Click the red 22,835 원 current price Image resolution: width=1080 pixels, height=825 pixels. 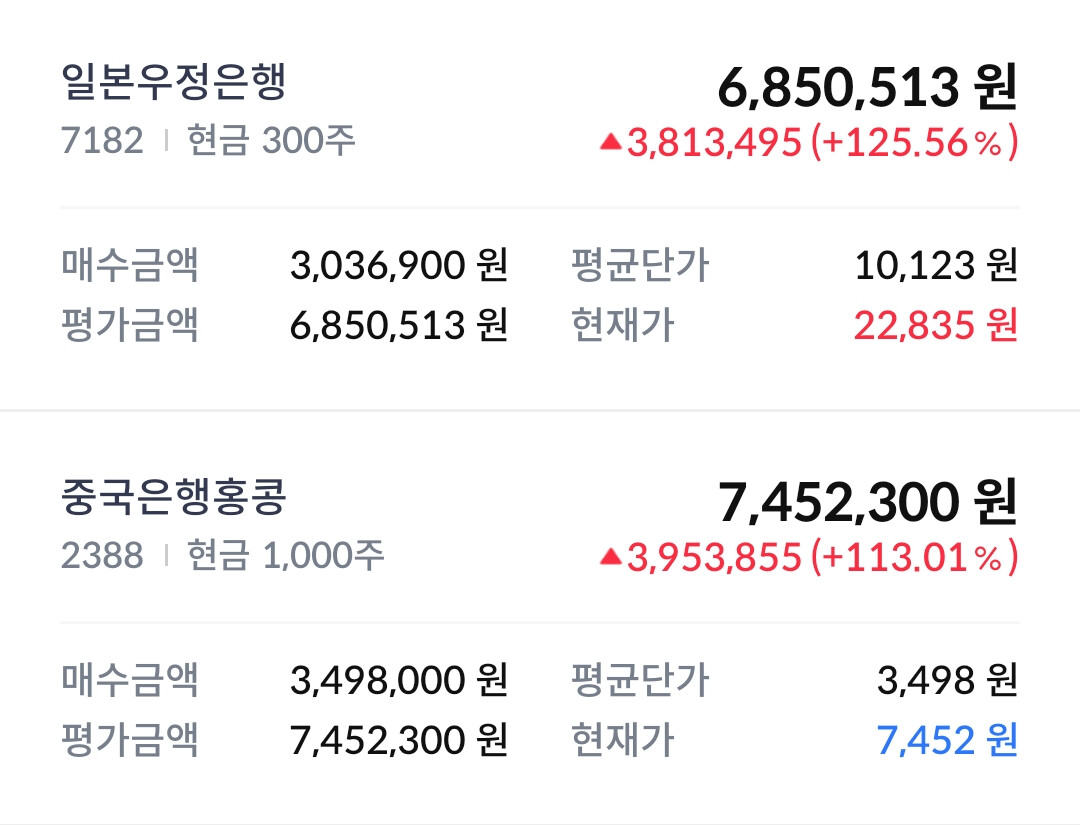(935, 325)
